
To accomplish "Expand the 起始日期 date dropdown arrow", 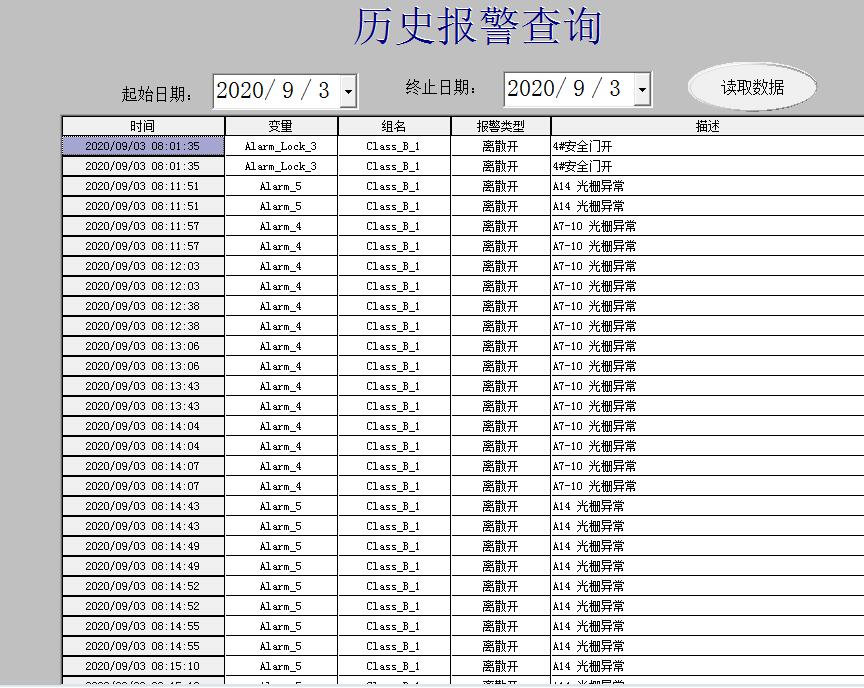I will click(x=347, y=91).
